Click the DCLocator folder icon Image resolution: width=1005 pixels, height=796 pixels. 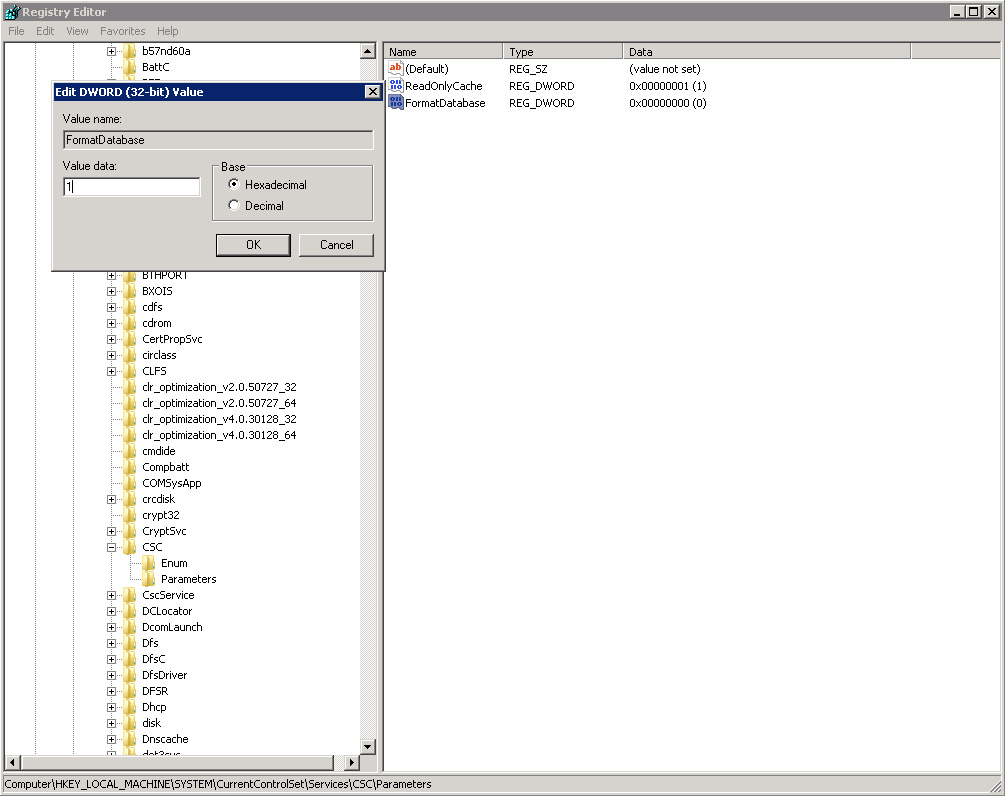pos(129,611)
